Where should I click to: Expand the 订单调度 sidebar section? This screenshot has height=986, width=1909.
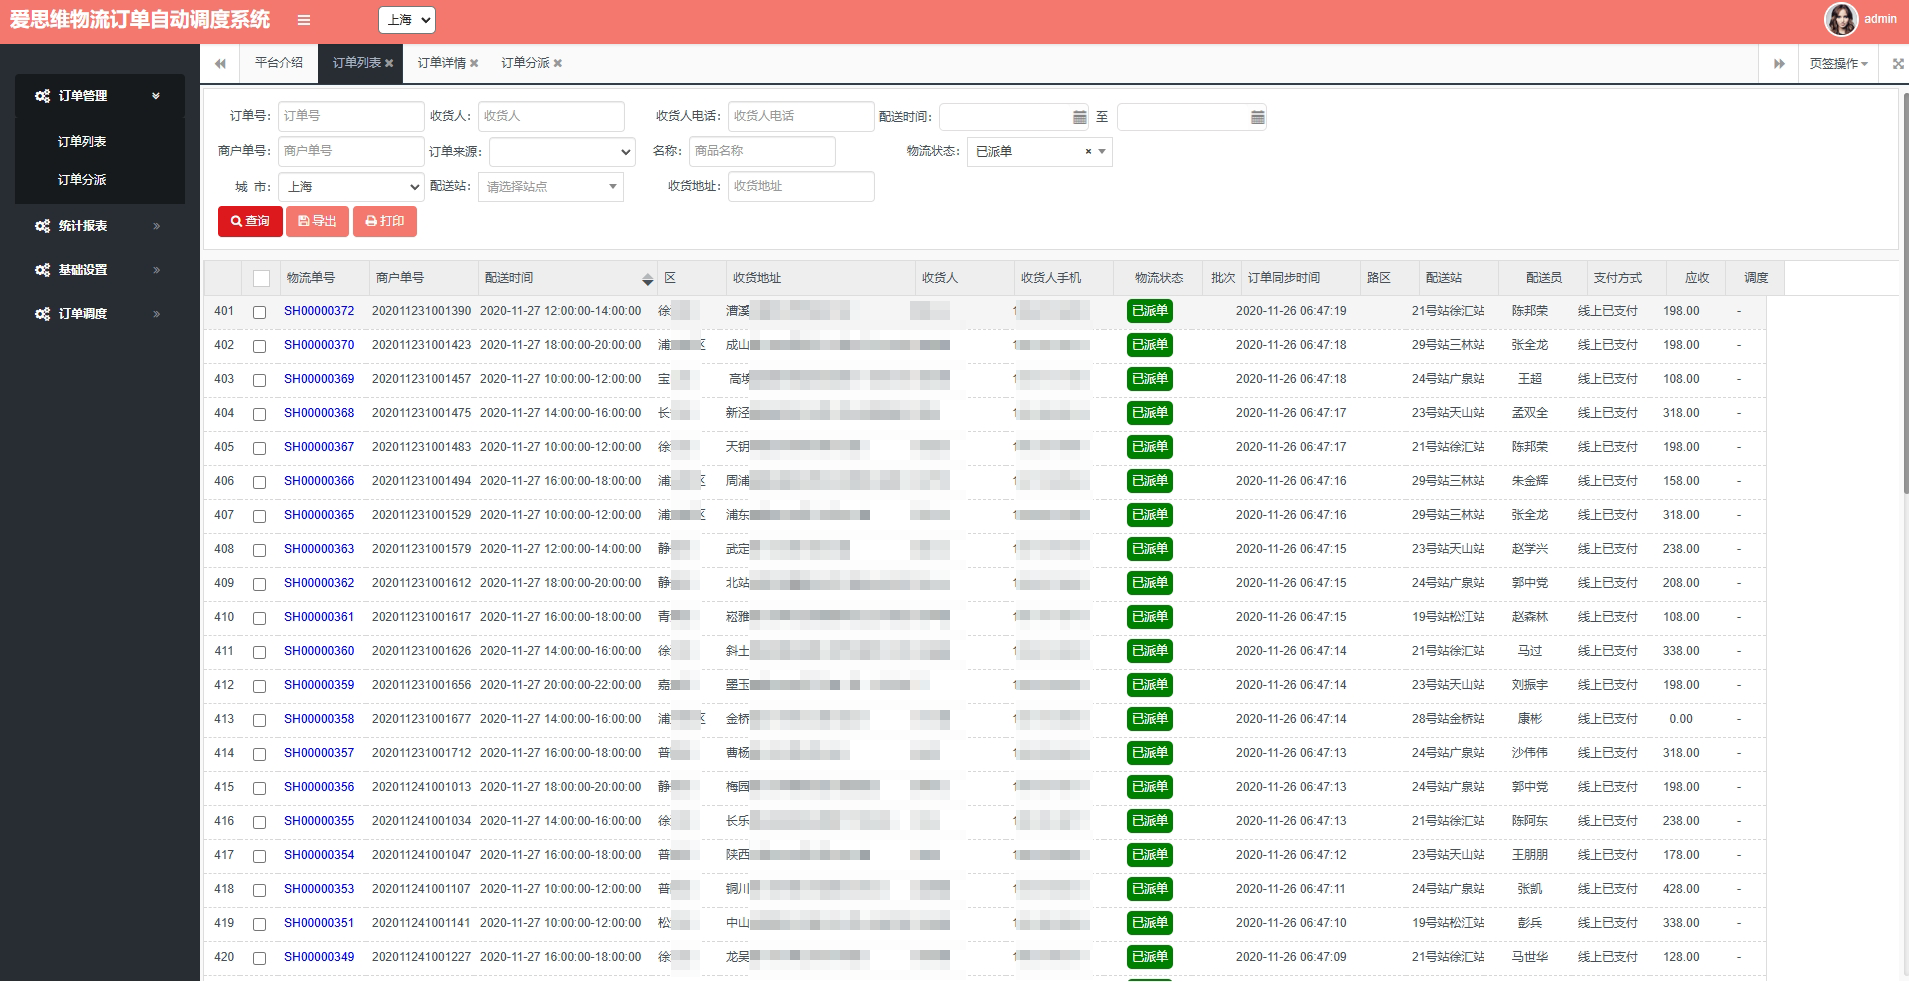click(x=156, y=314)
